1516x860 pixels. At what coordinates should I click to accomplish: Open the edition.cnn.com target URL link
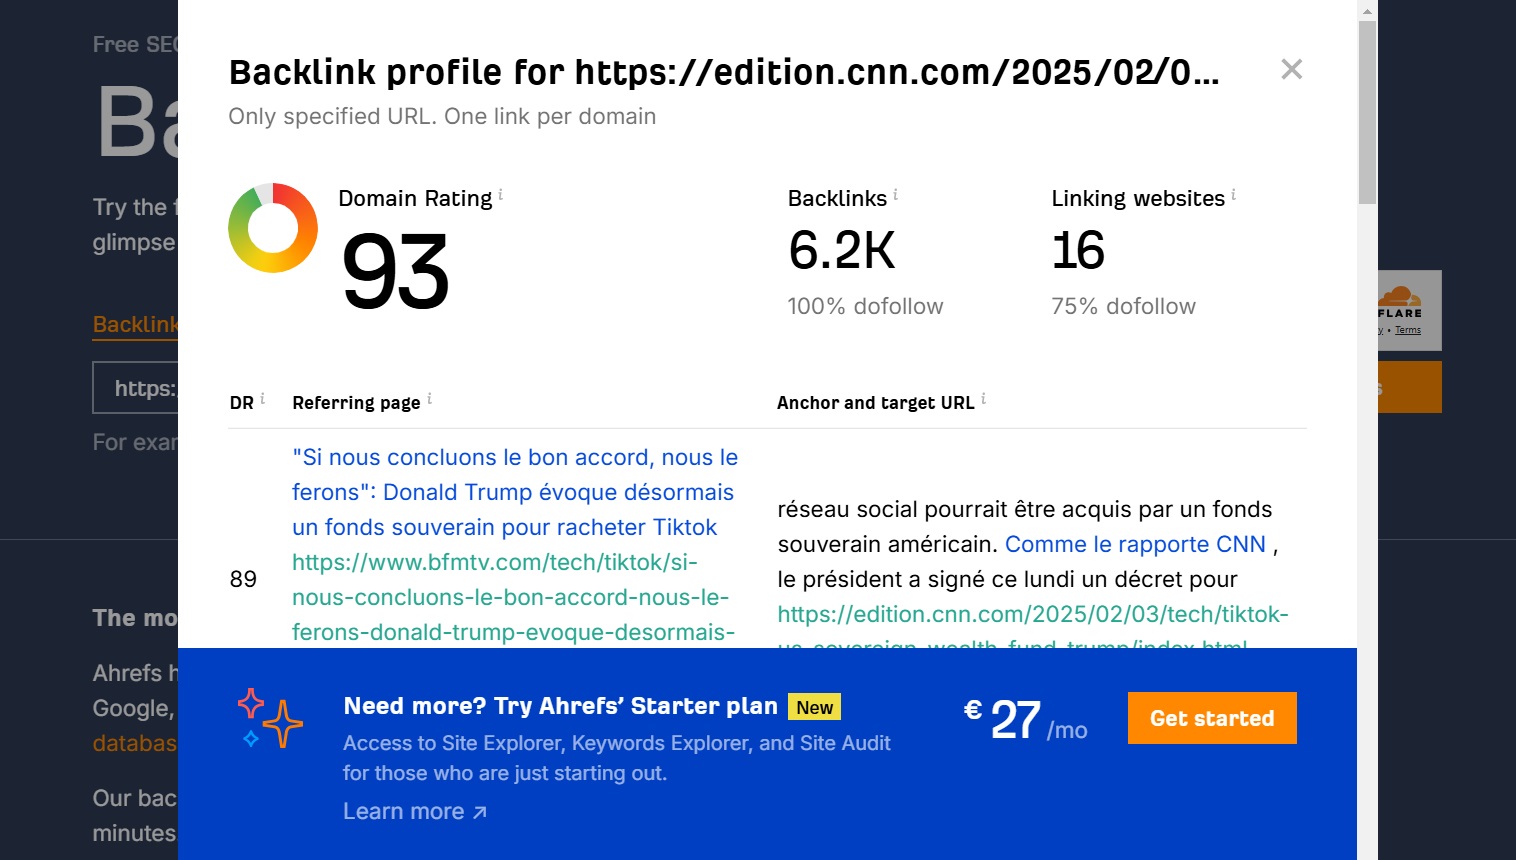(x=1032, y=614)
